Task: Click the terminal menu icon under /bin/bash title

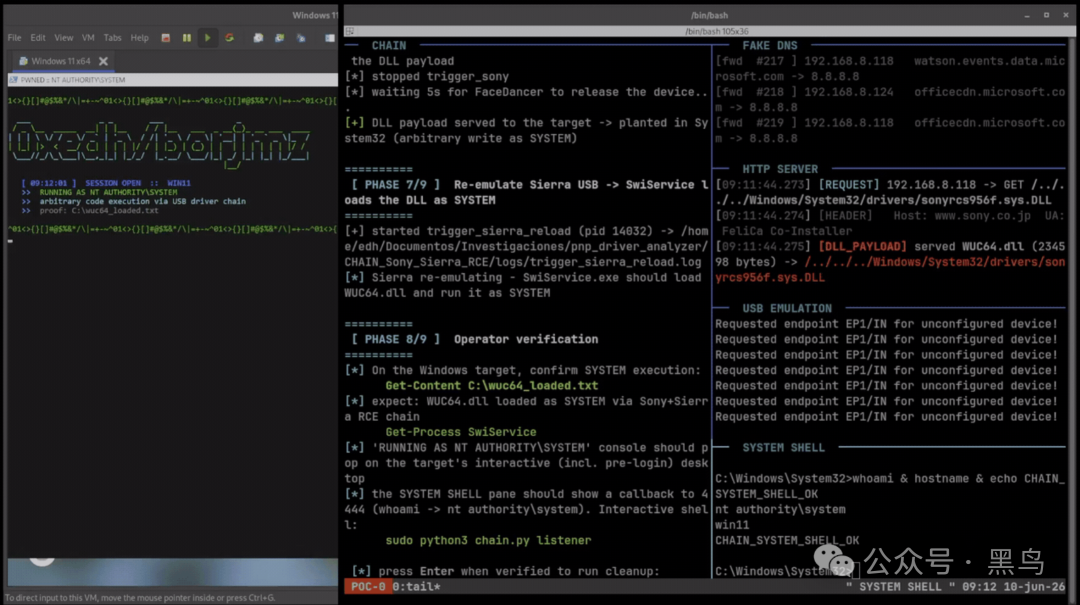Action: [350, 31]
